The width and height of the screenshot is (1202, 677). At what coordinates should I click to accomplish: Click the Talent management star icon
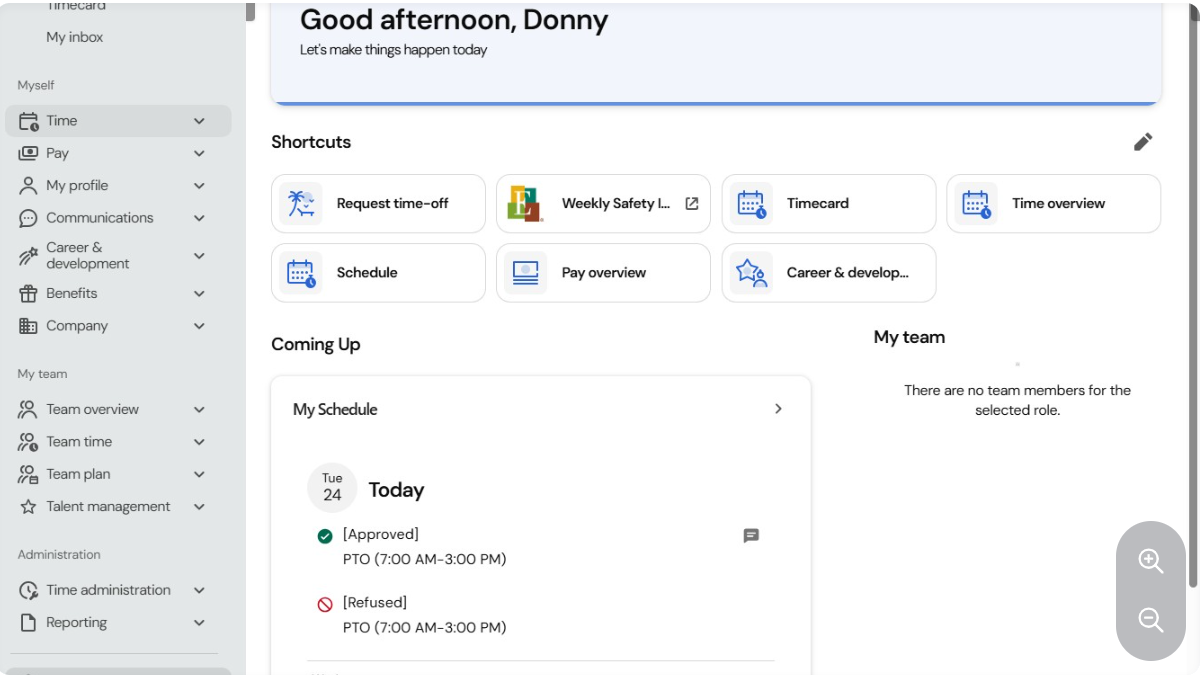click(28, 507)
